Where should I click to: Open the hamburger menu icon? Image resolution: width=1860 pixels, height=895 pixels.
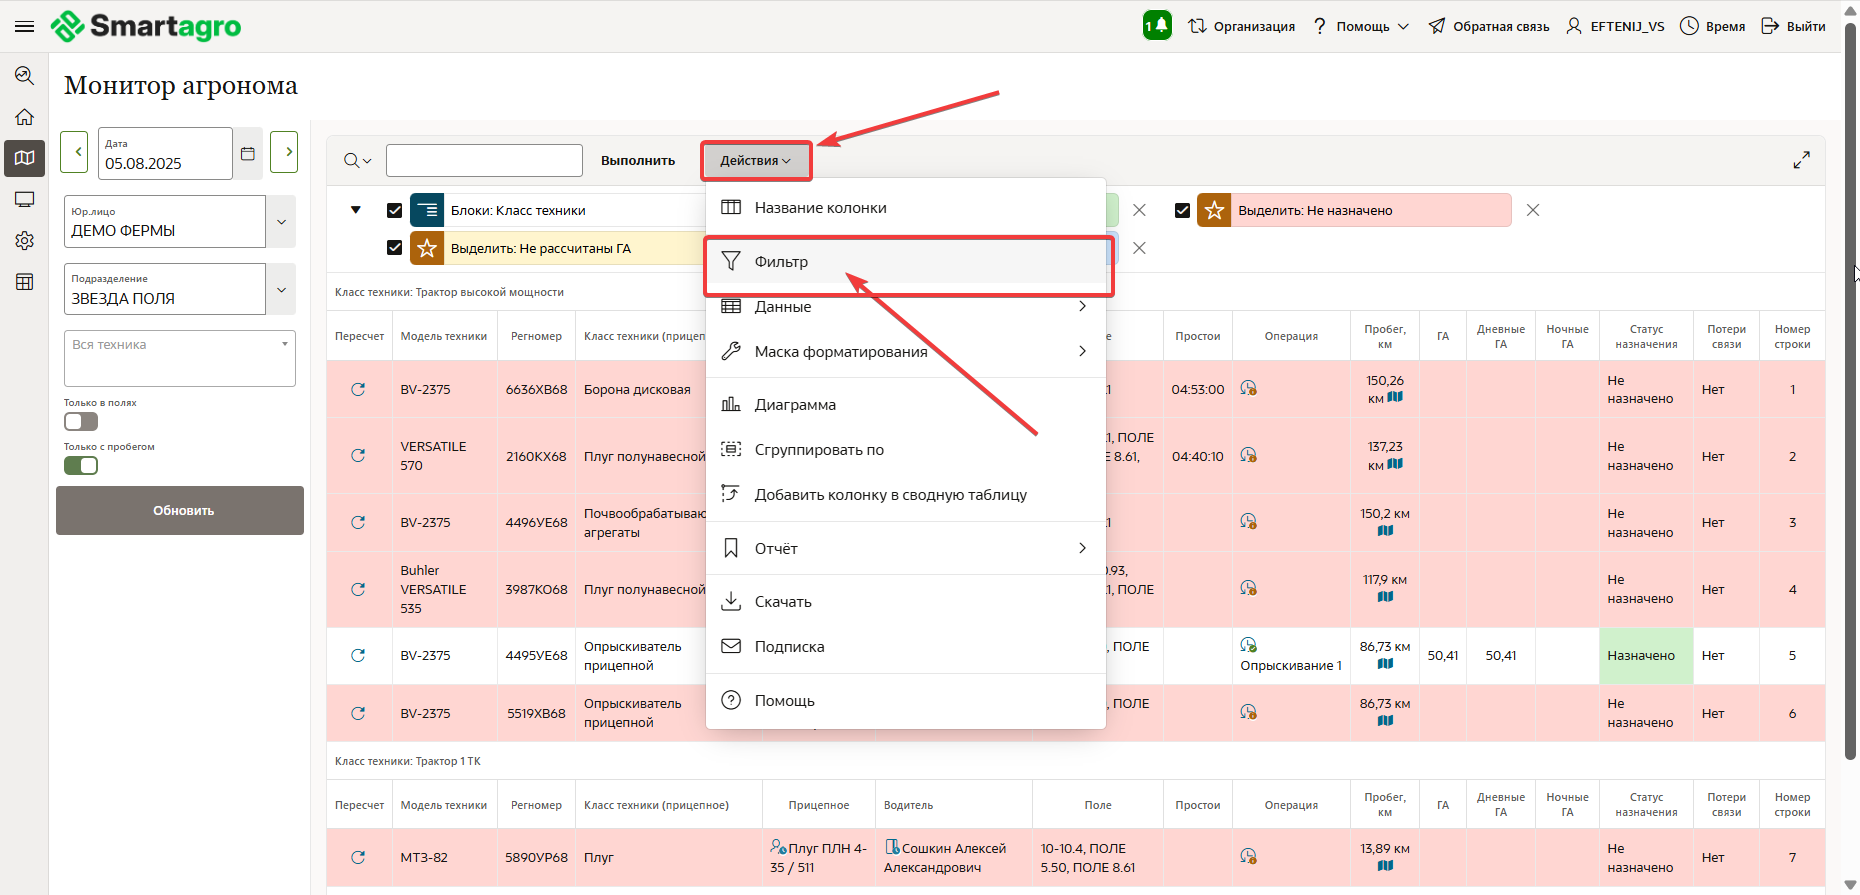[25, 26]
